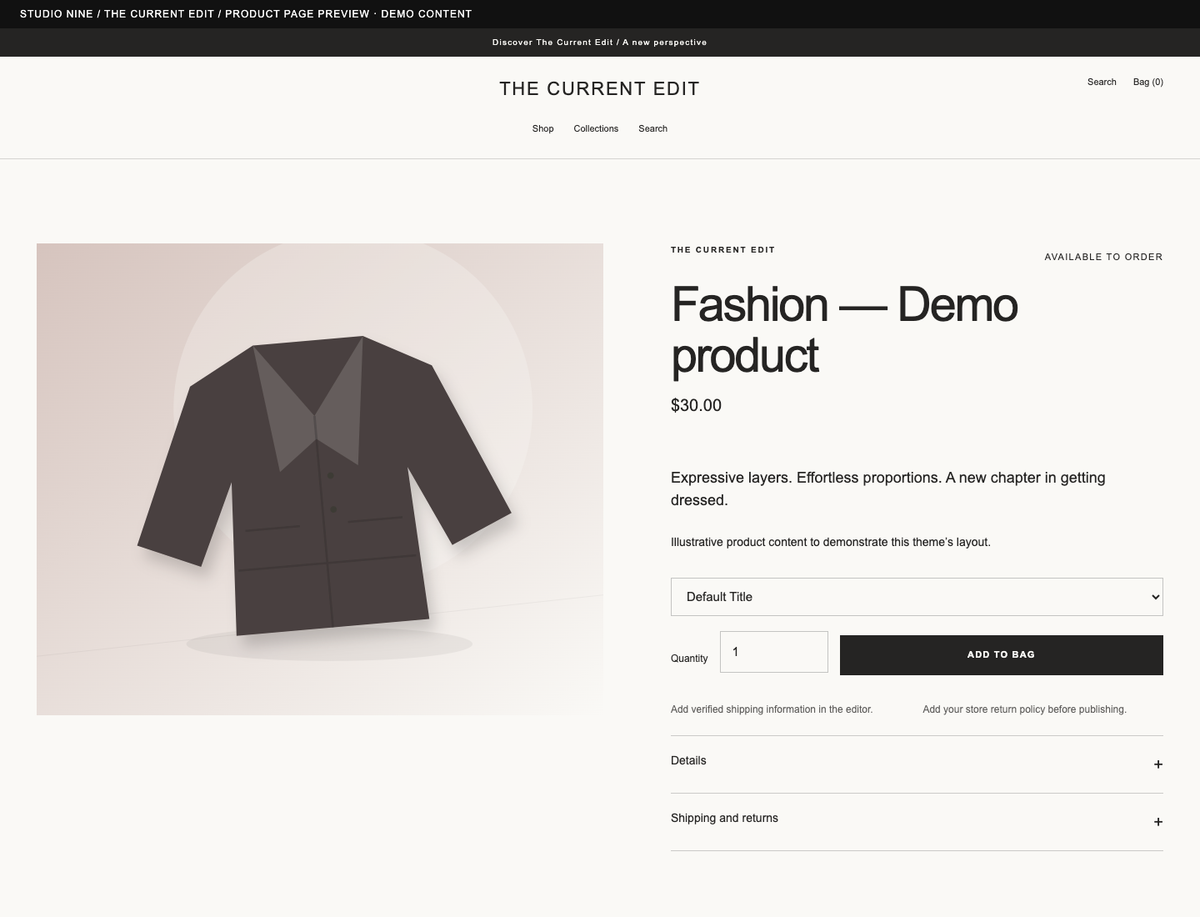
Task: Click the small The Current Edit vendor label
Action: pos(723,250)
